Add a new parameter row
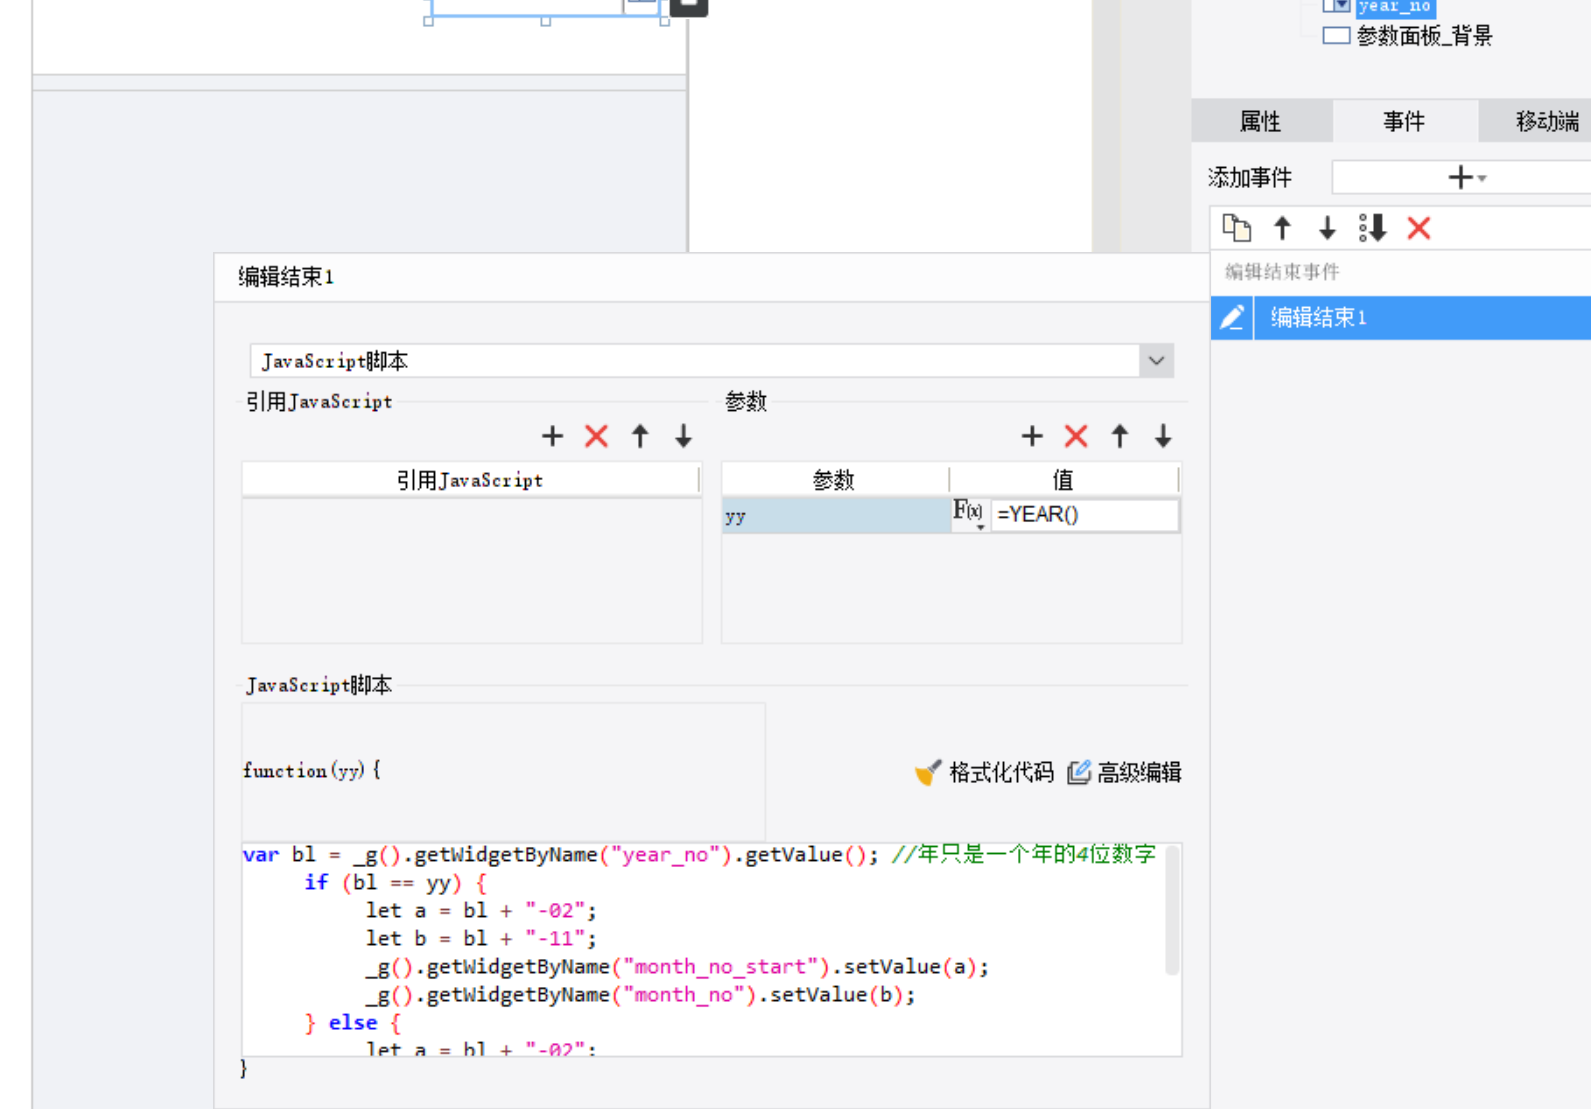The image size is (1591, 1109). click(x=1032, y=436)
